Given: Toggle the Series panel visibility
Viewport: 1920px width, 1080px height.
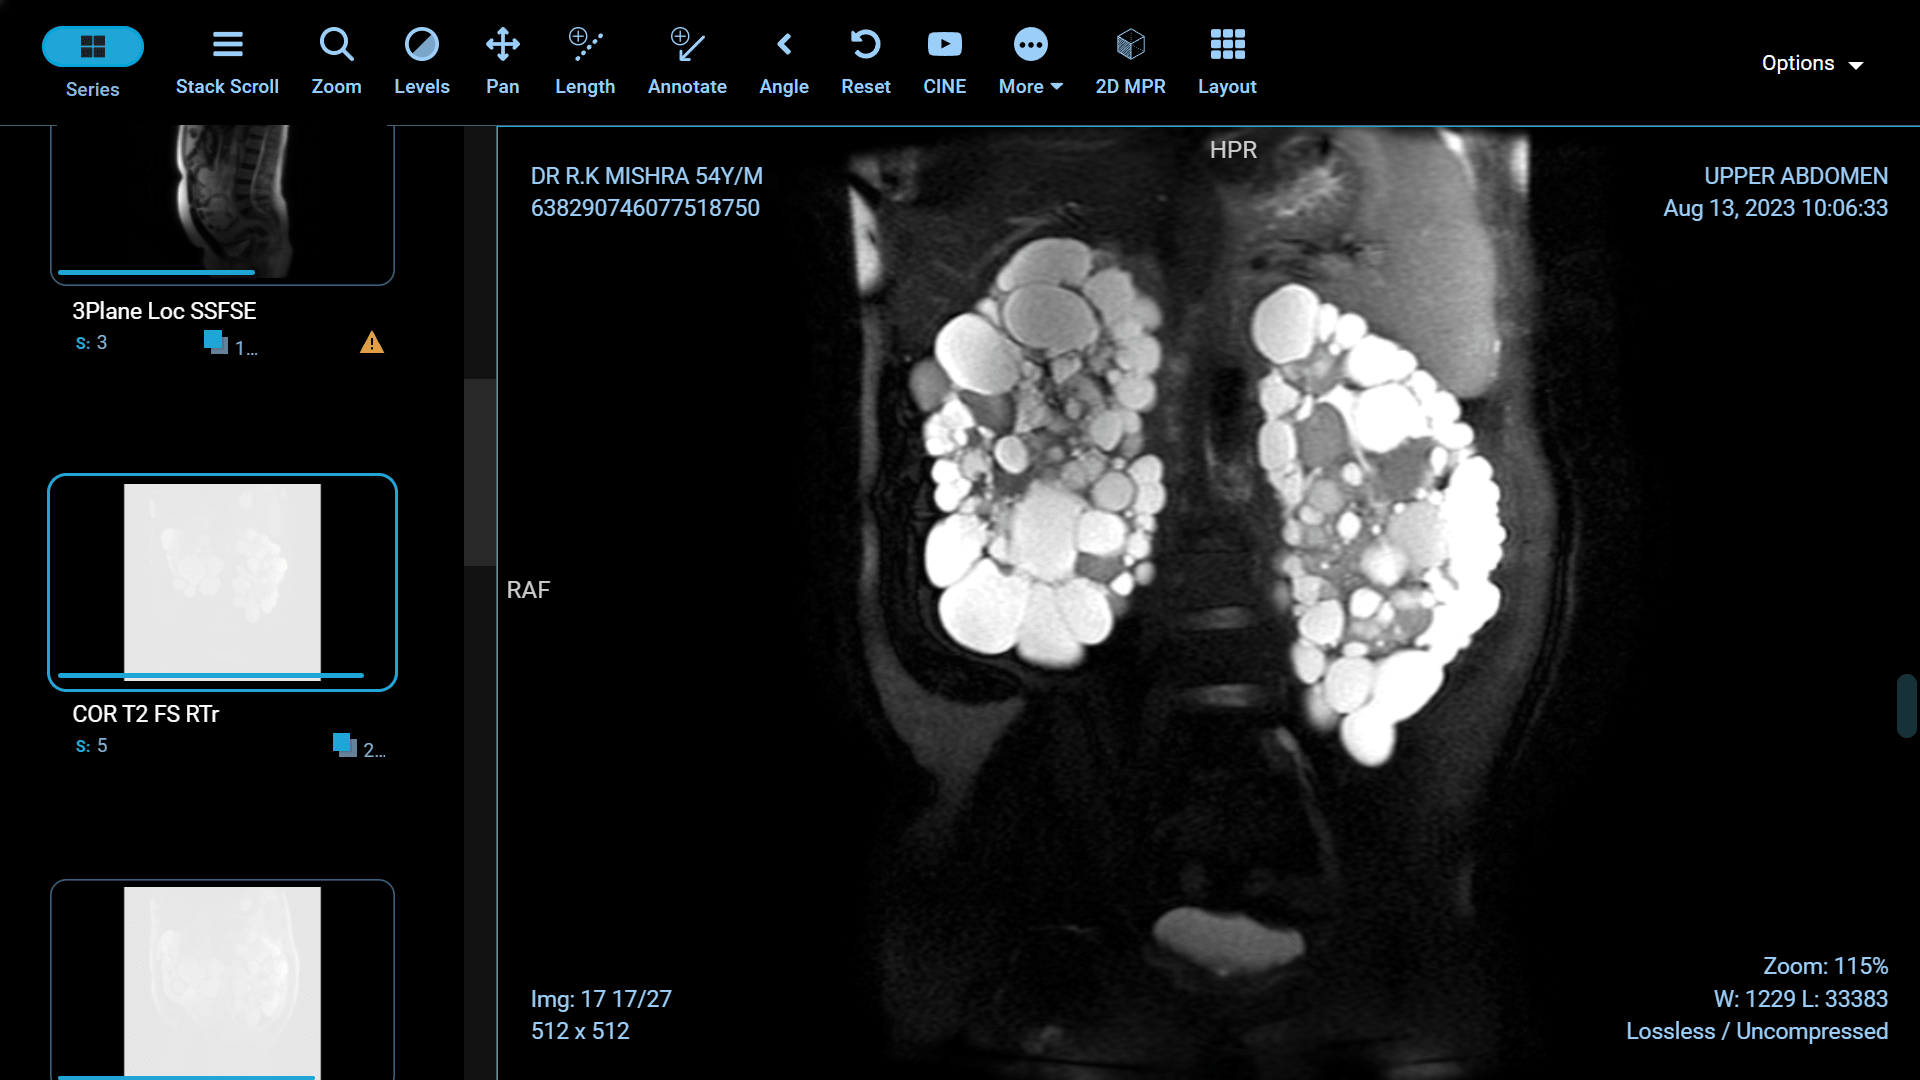Looking at the screenshot, I should (92, 60).
